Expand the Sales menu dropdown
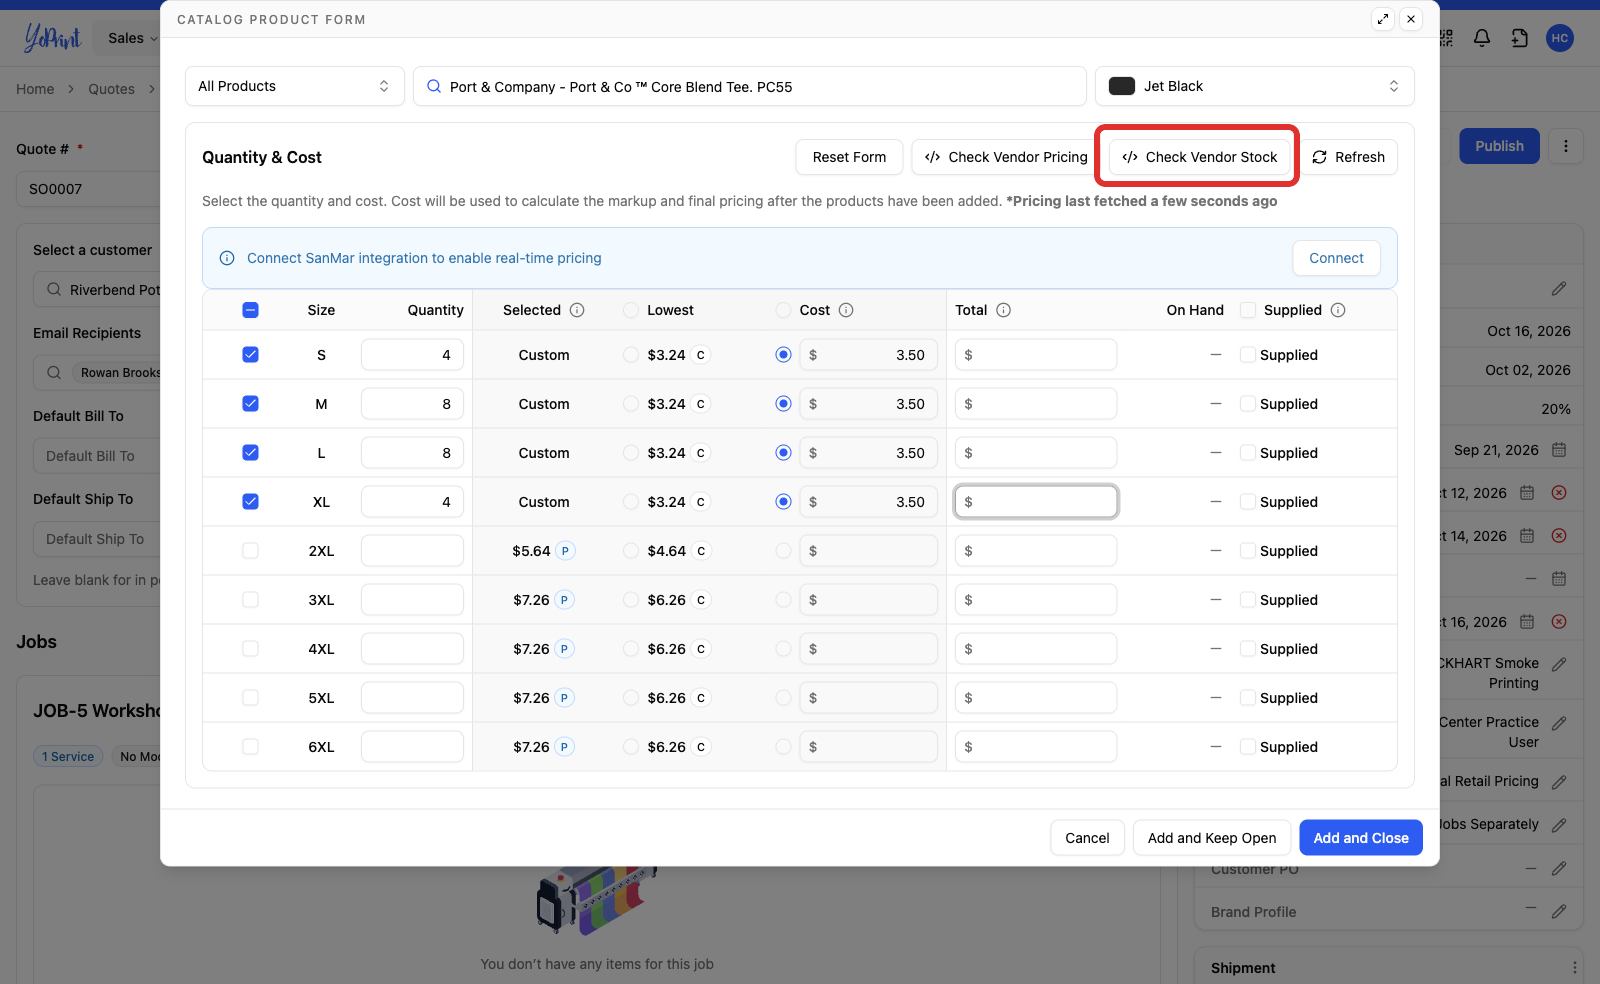The image size is (1600, 984). (x=133, y=38)
